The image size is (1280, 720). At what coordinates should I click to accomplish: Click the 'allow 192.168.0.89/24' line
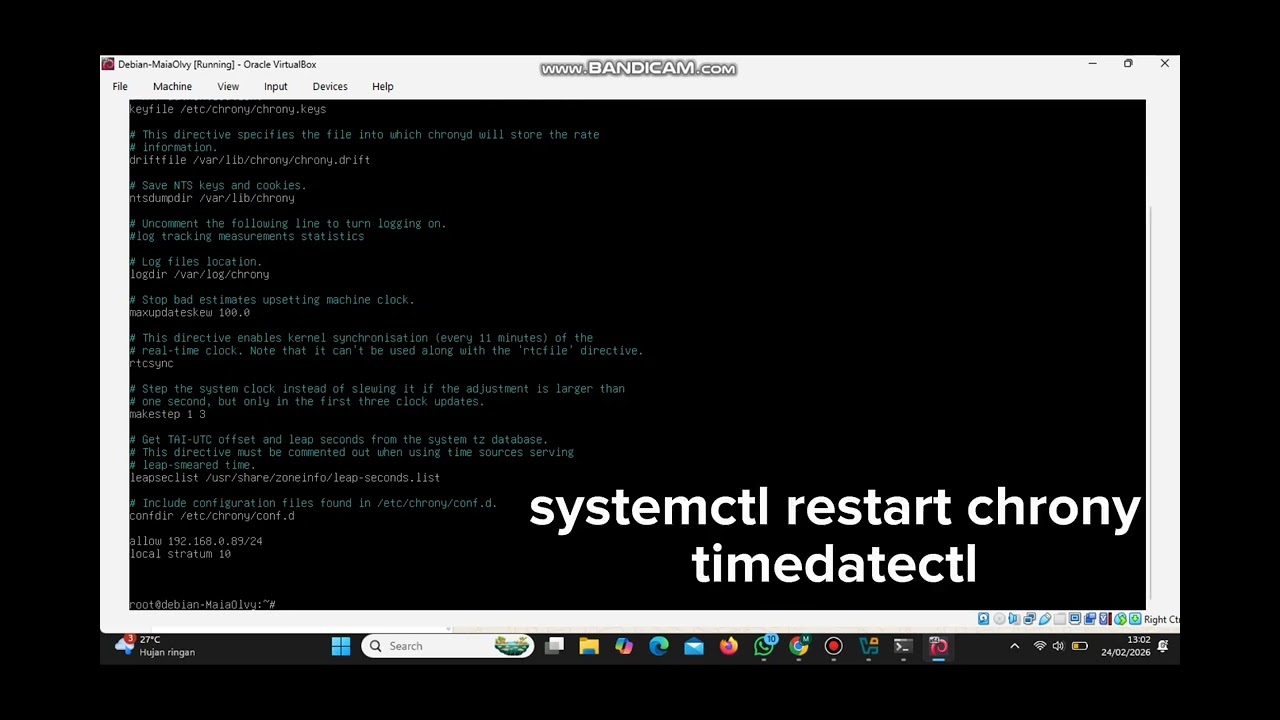[196, 541]
